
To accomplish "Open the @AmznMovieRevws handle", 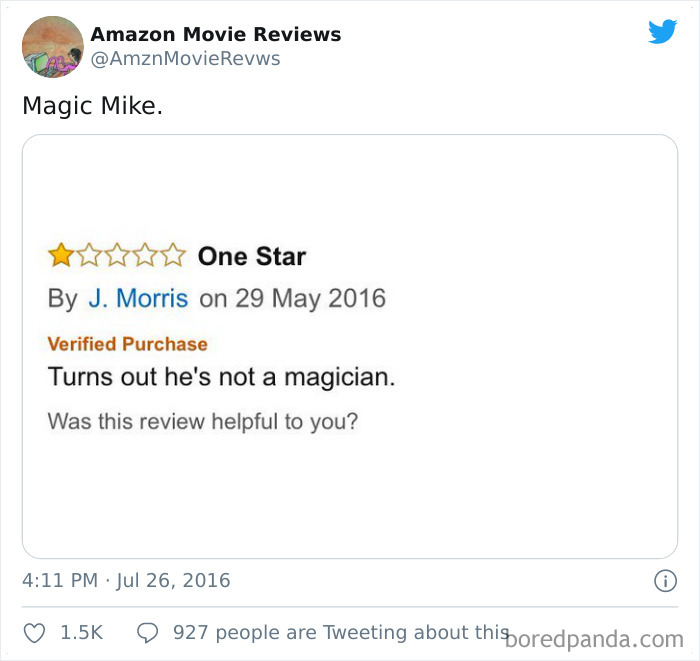I will (x=185, y=58).
